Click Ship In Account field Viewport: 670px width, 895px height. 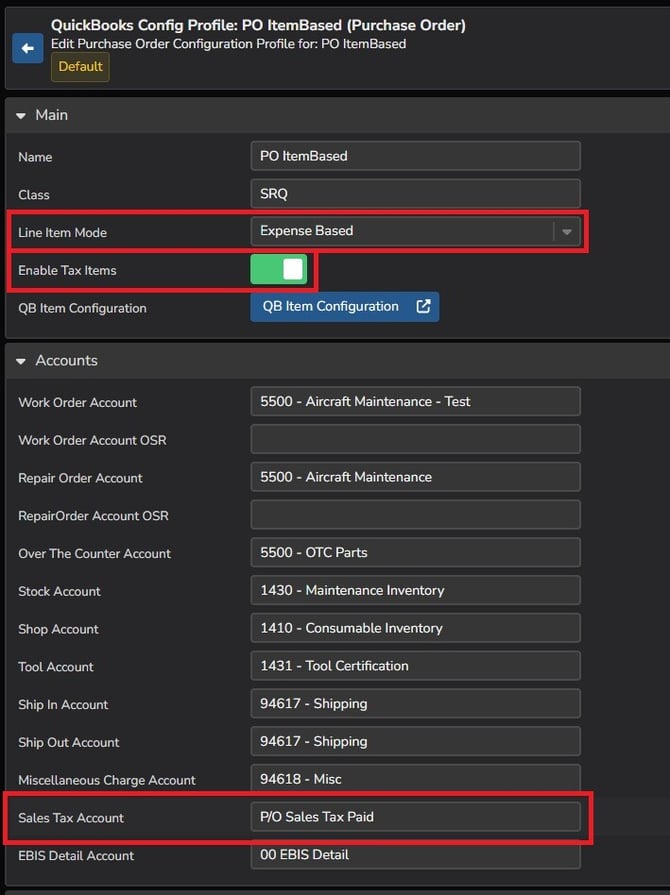point(415,703)
